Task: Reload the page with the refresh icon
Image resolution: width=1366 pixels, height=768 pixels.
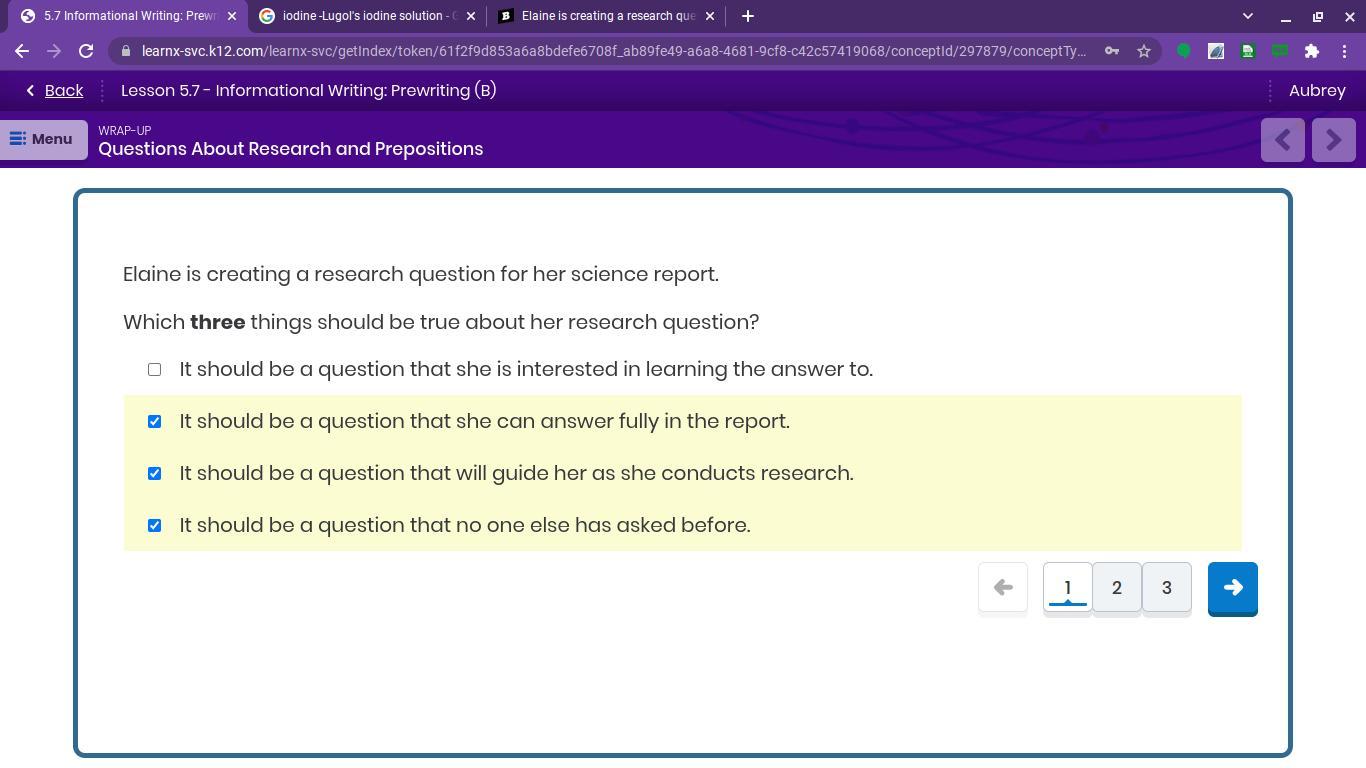Action: click(86, 51)
